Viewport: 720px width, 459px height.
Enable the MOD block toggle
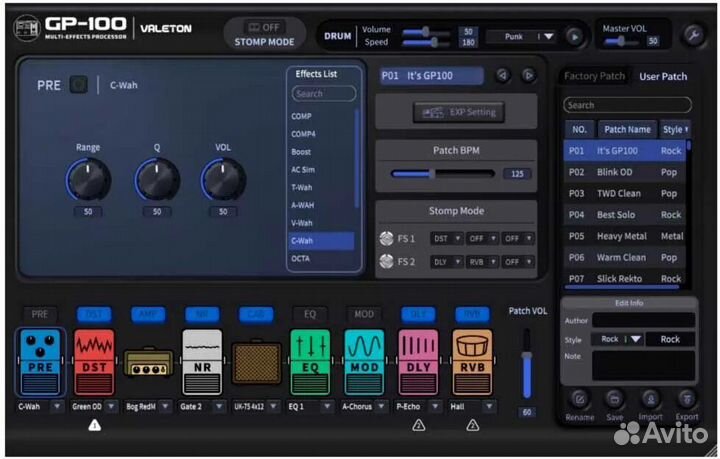click(x=364, y=314)
